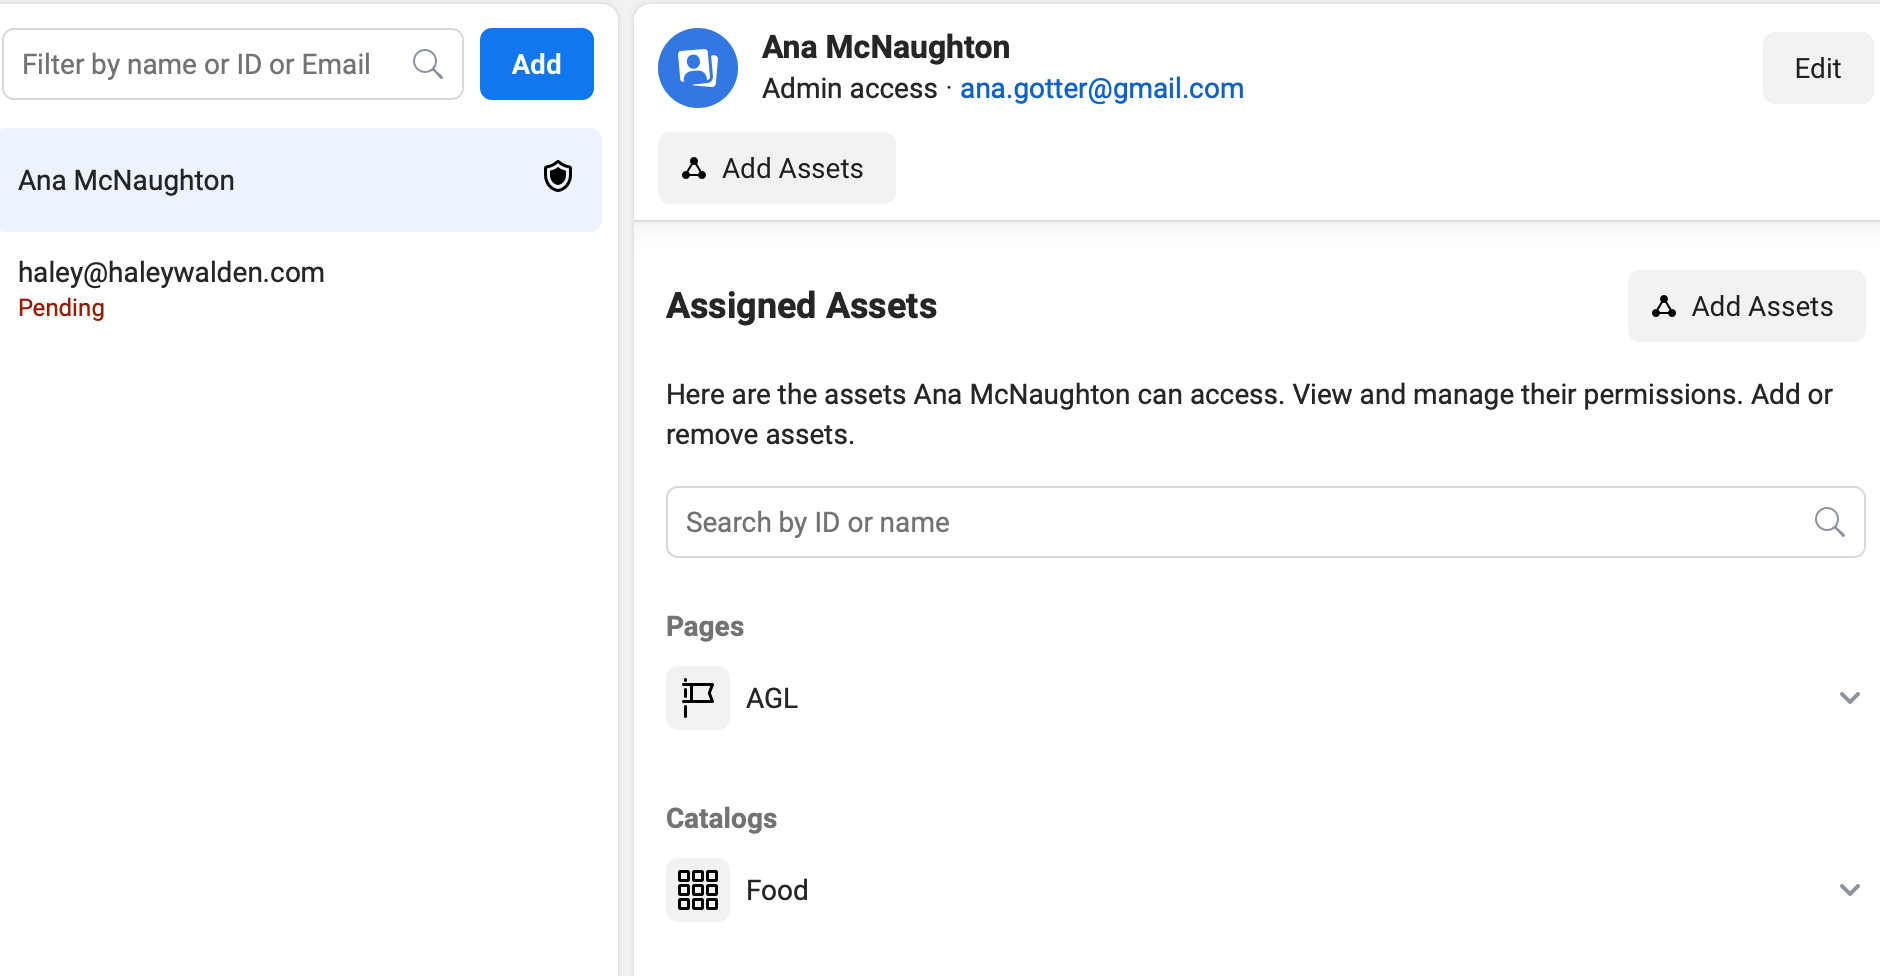Click the Add Assets button under Ana's name

[x=777, y=167]
